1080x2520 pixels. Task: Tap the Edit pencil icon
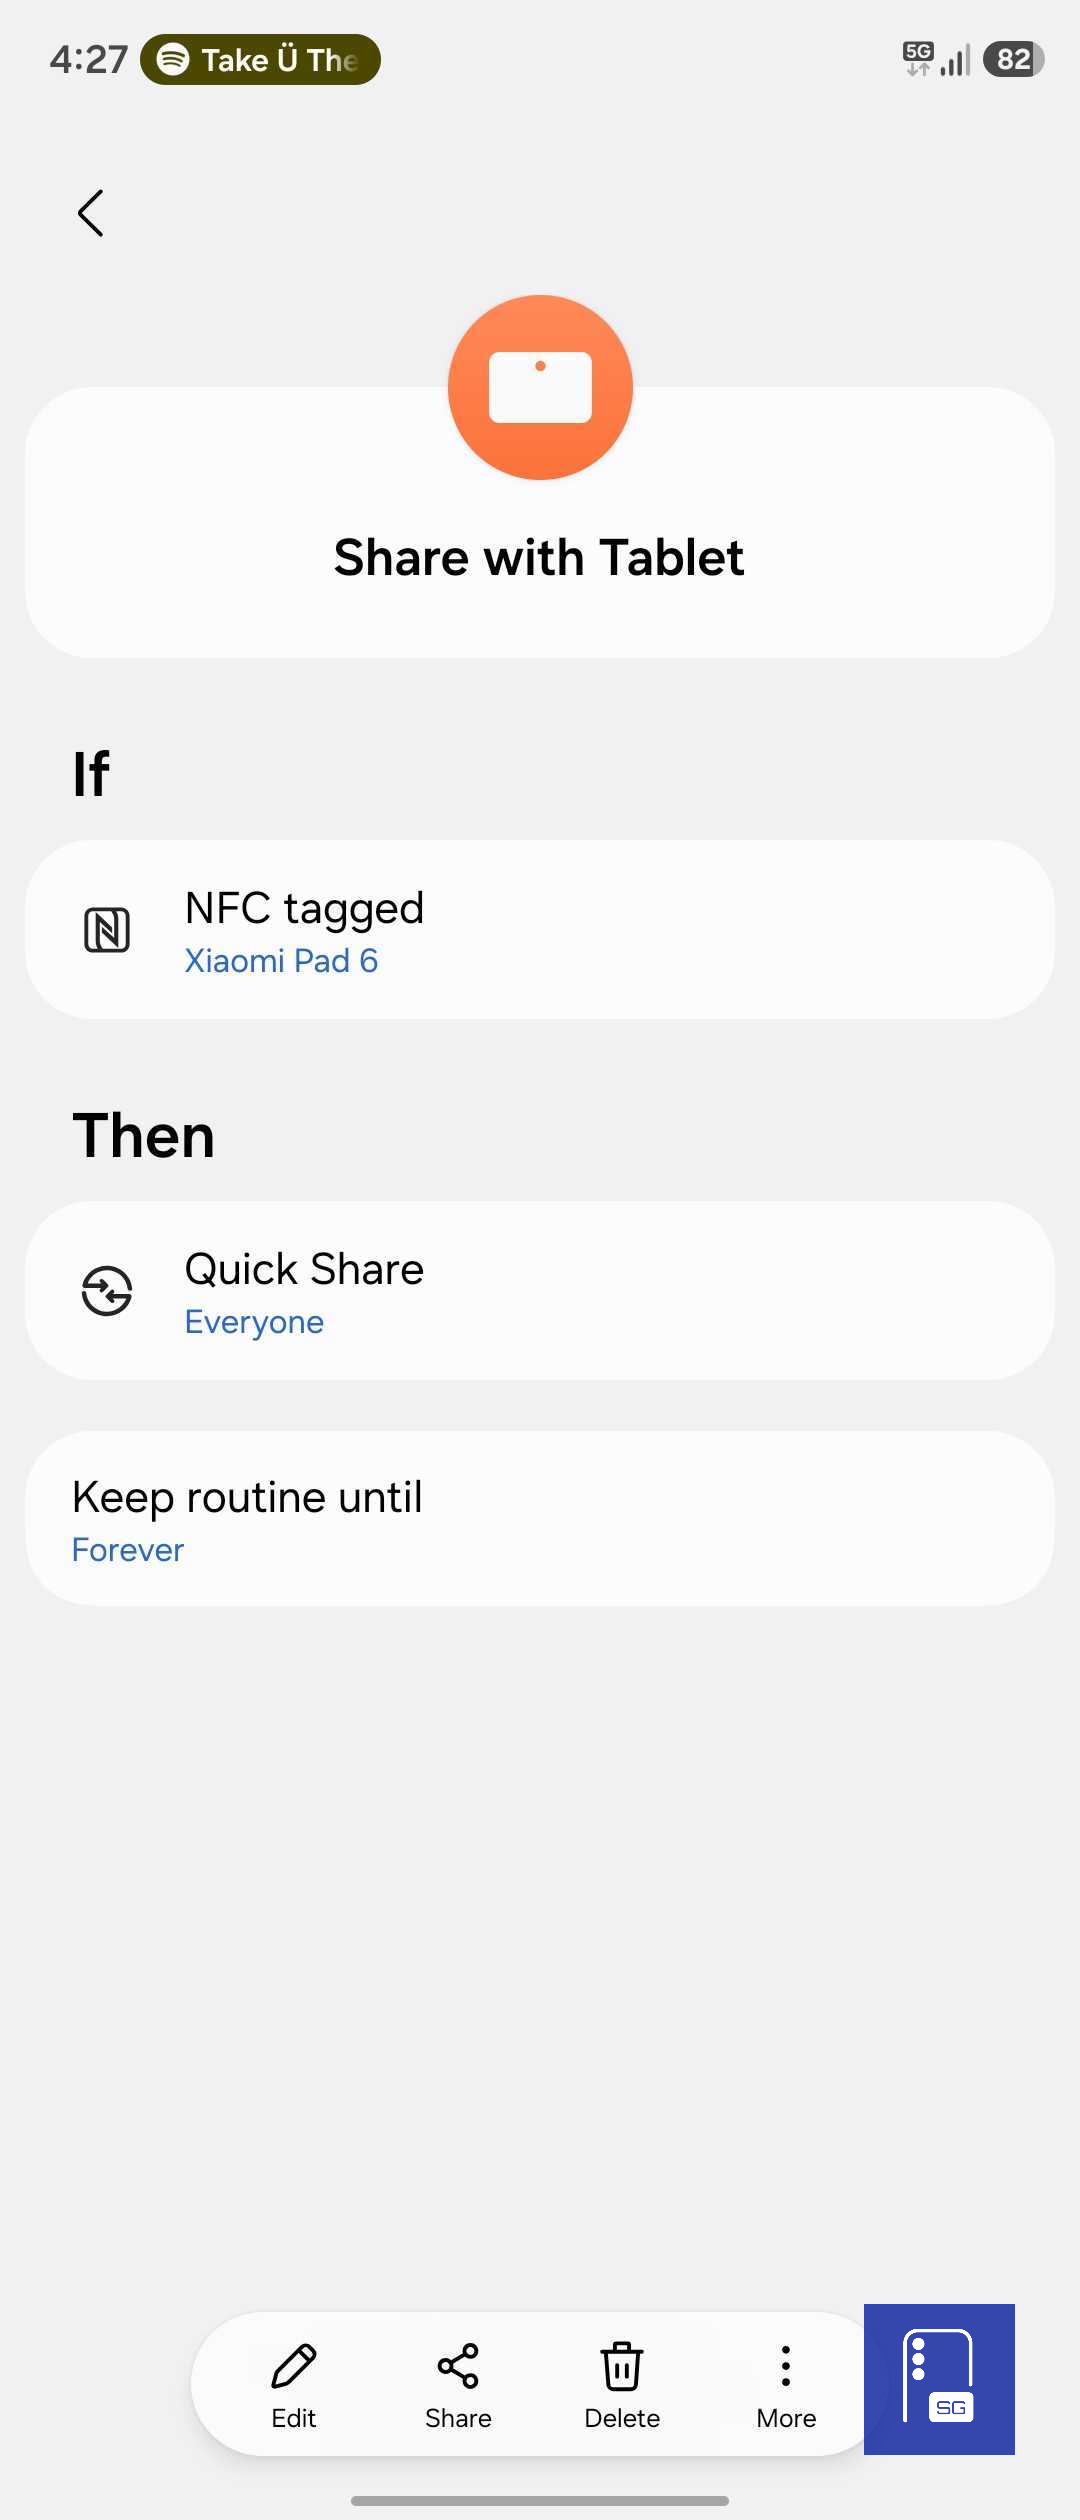(293, 2366)
